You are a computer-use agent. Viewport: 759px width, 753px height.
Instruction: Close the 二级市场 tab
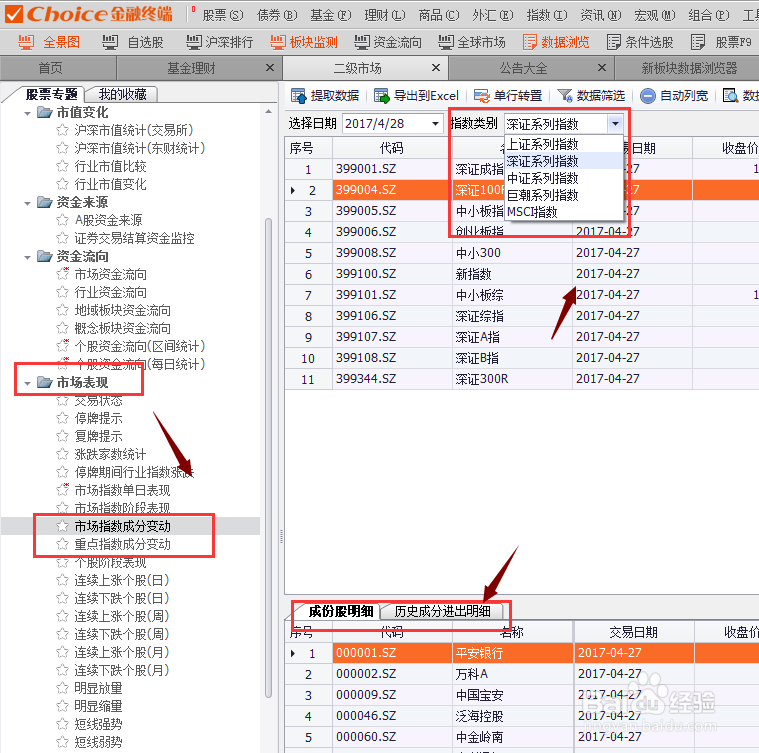[436, 68]
